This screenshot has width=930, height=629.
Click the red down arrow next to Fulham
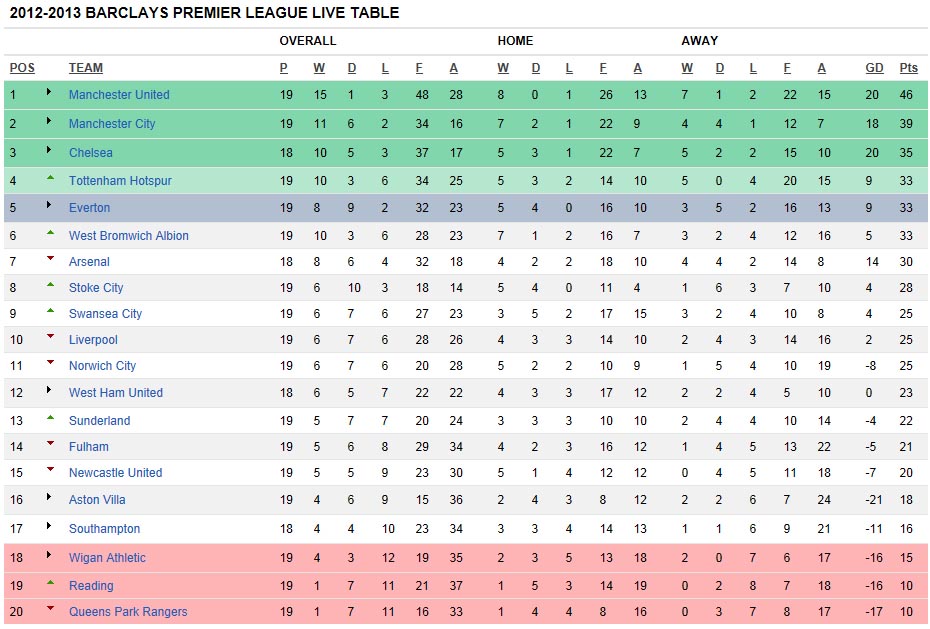(50, 443)
